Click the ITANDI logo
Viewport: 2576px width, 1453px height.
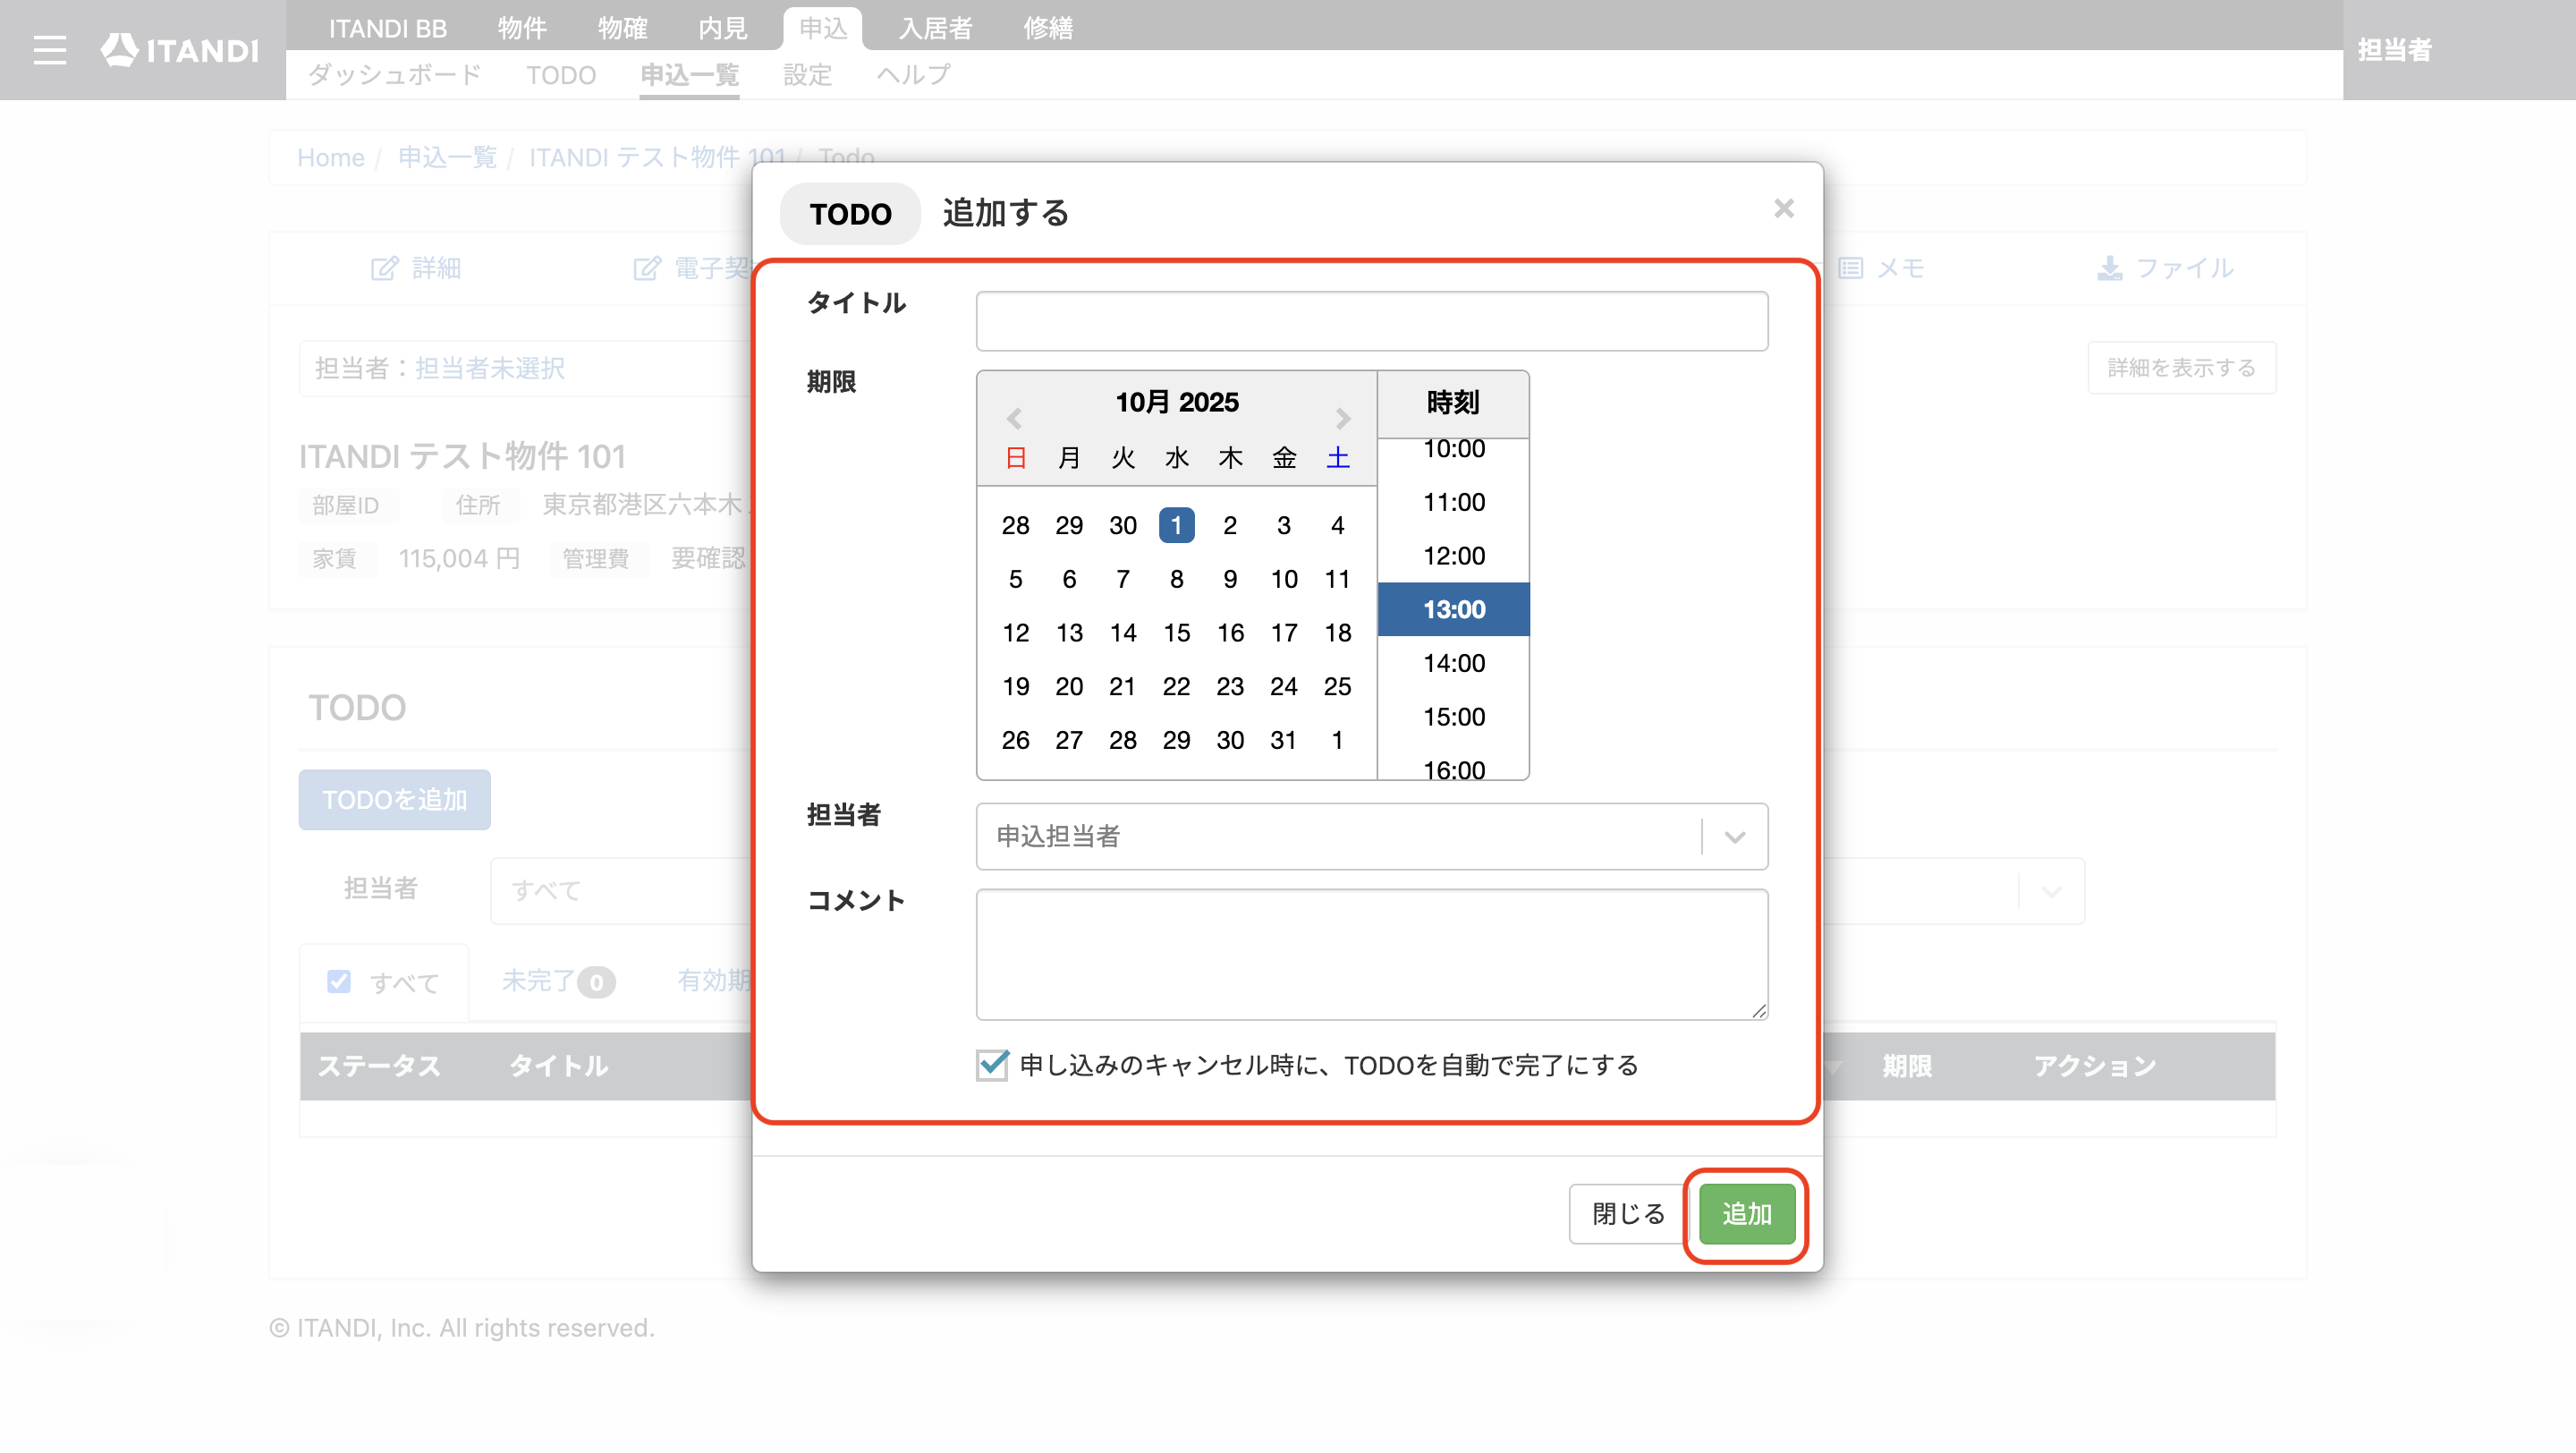click(179, 50)
